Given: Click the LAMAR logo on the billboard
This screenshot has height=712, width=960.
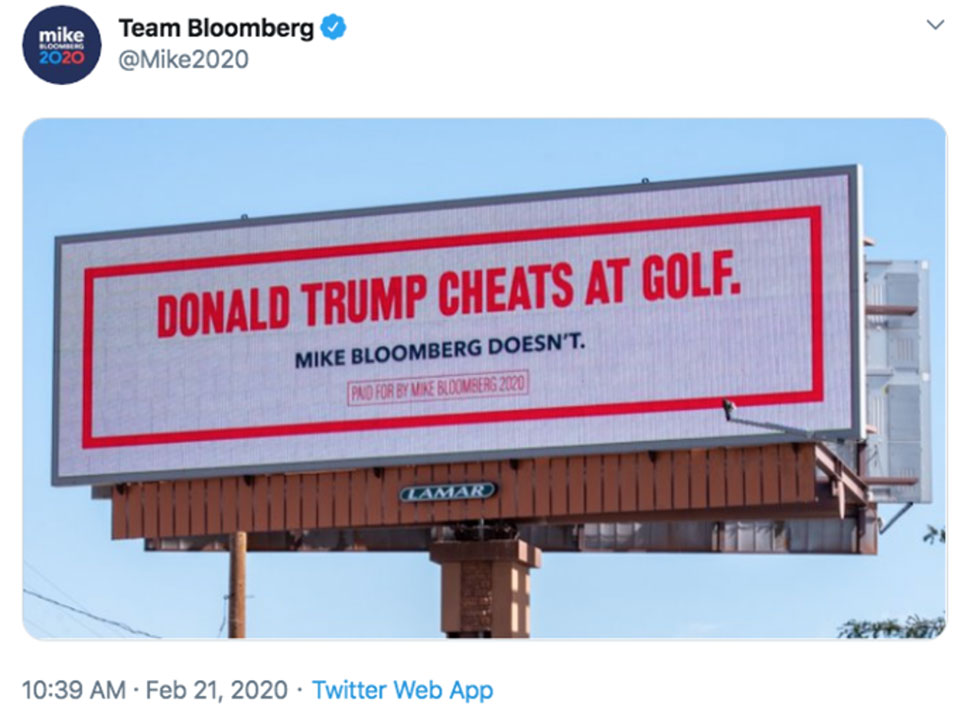Looking at the screenshot, I should pos(449,492).
